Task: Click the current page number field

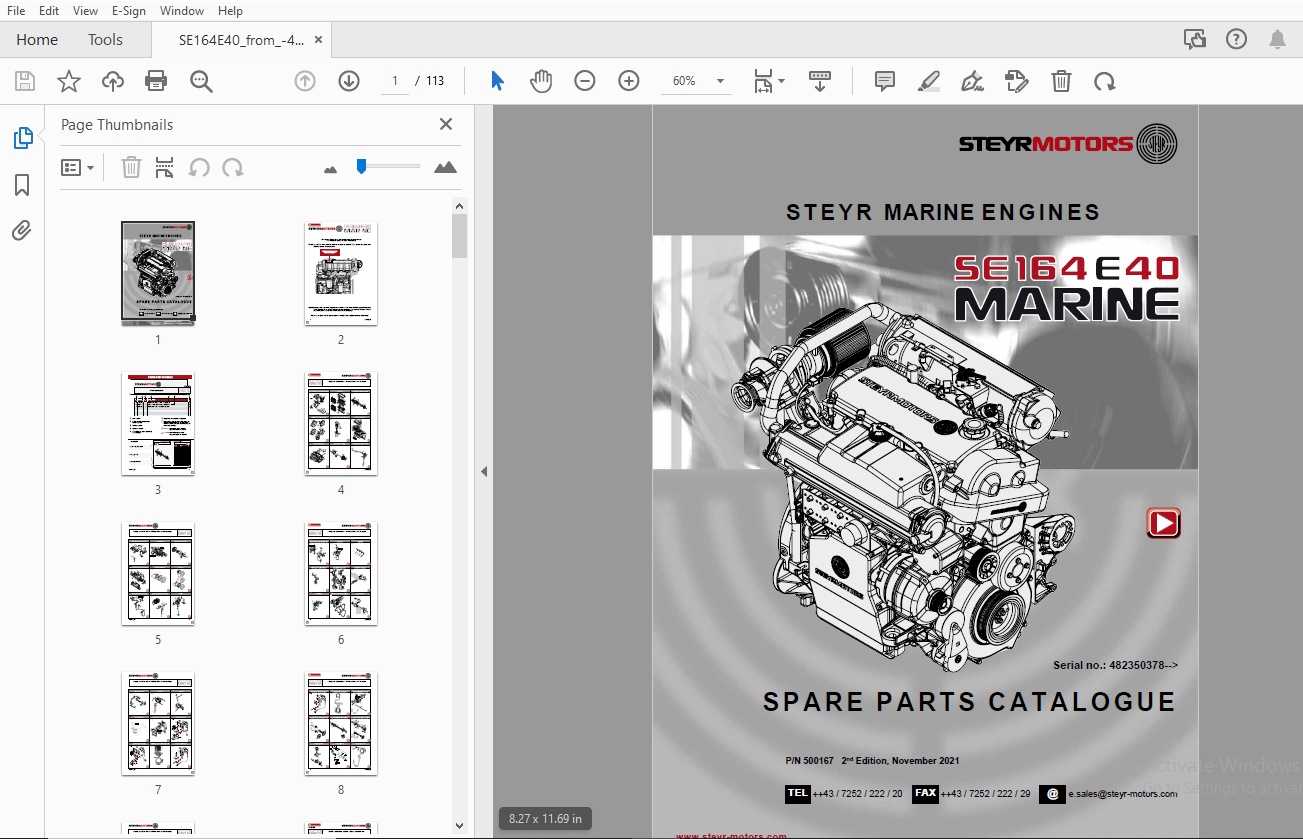Action: click(395, 81)
